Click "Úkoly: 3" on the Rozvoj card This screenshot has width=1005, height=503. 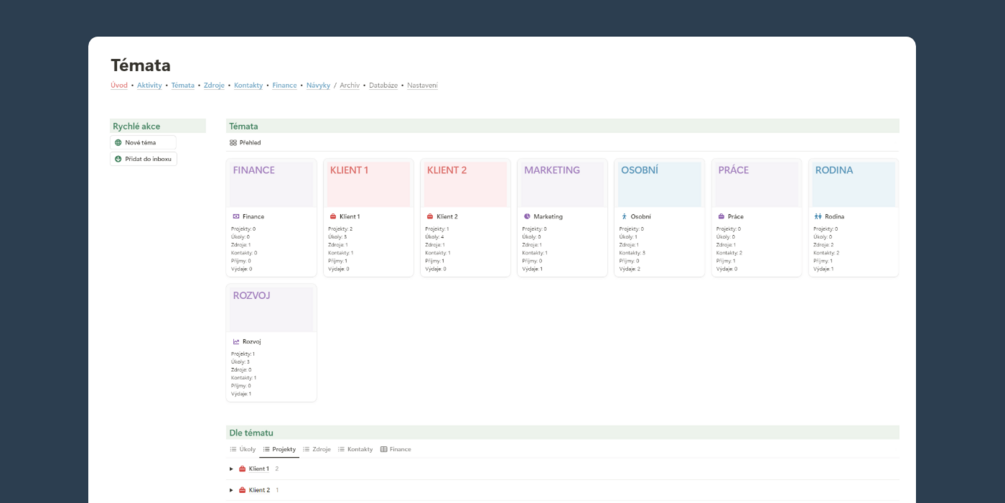[x=240, y=362]
